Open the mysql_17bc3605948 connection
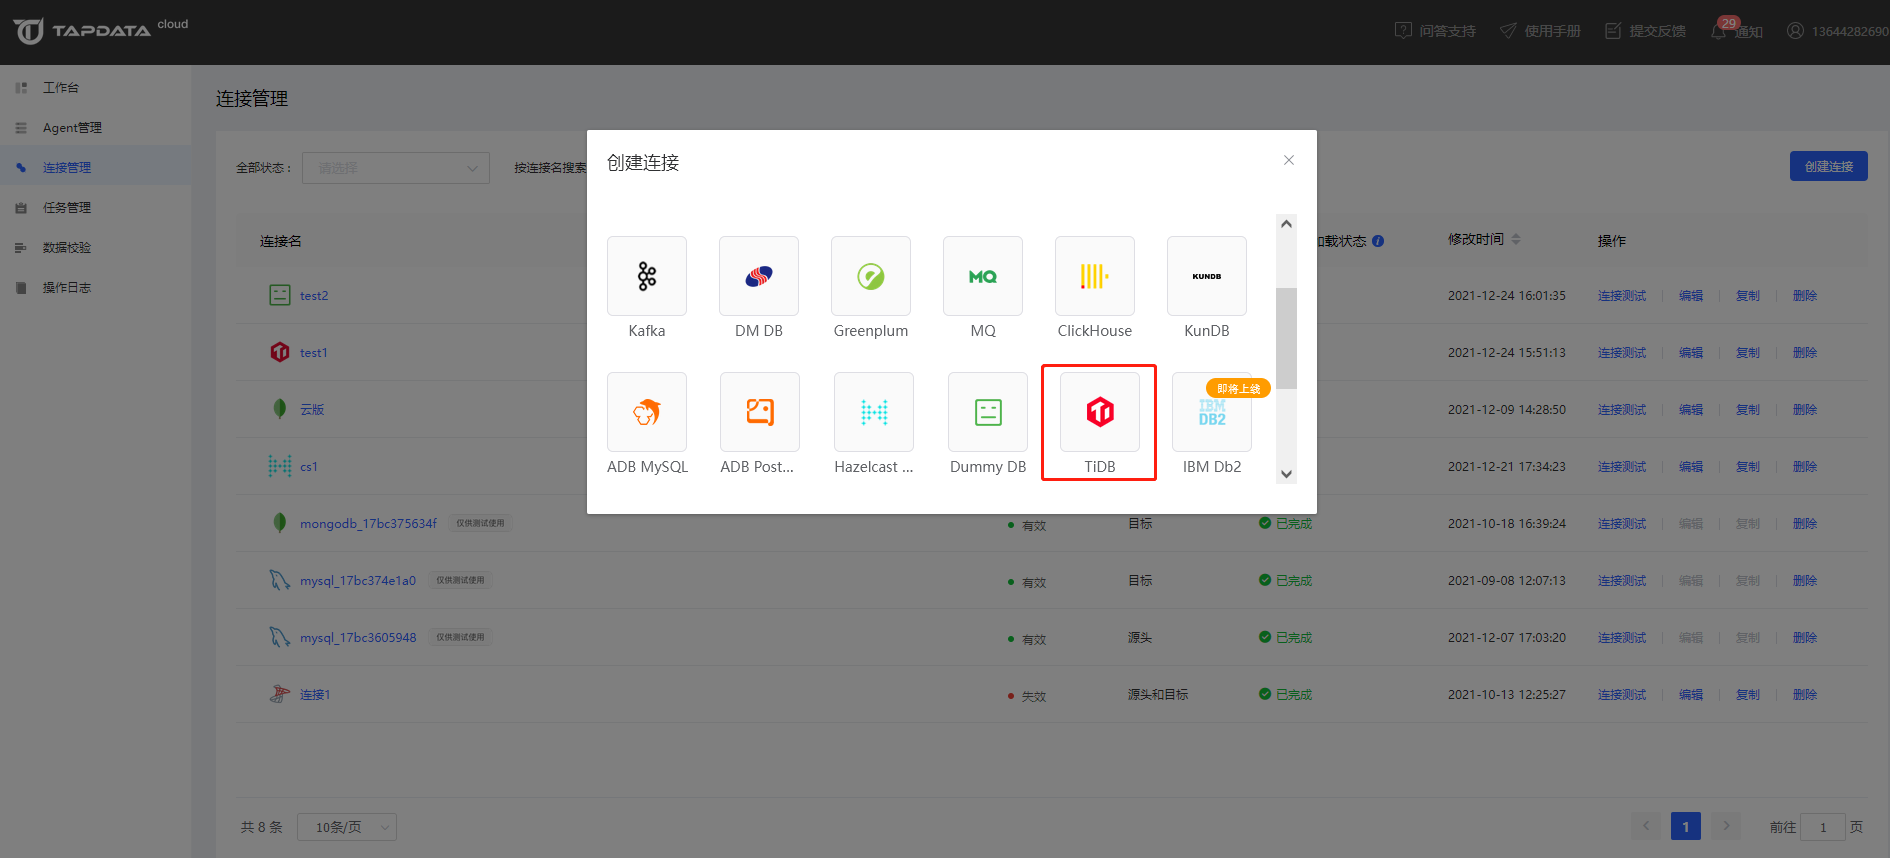This screenshot has width=1890, height=858. pos(358,638)
